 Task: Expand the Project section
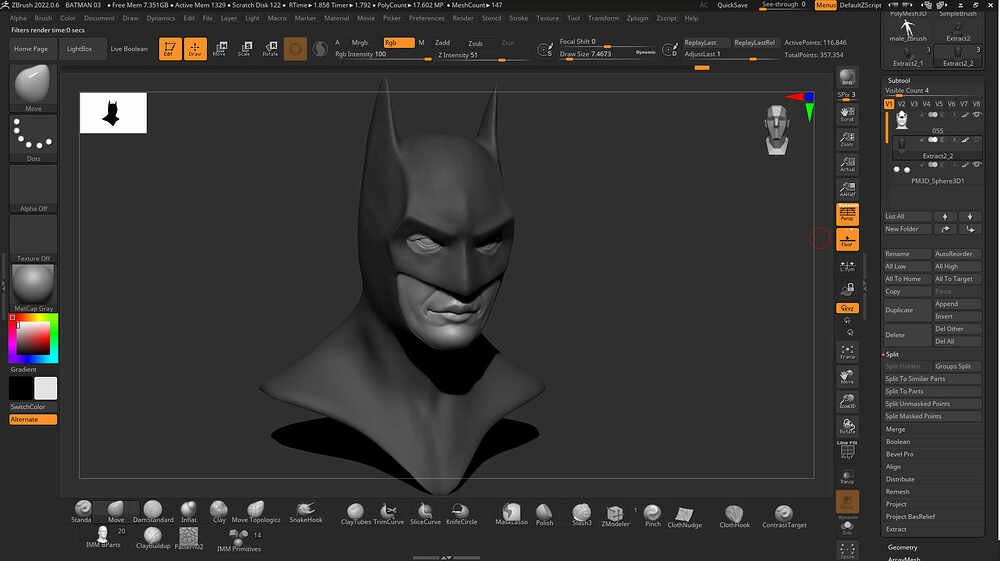896,504
